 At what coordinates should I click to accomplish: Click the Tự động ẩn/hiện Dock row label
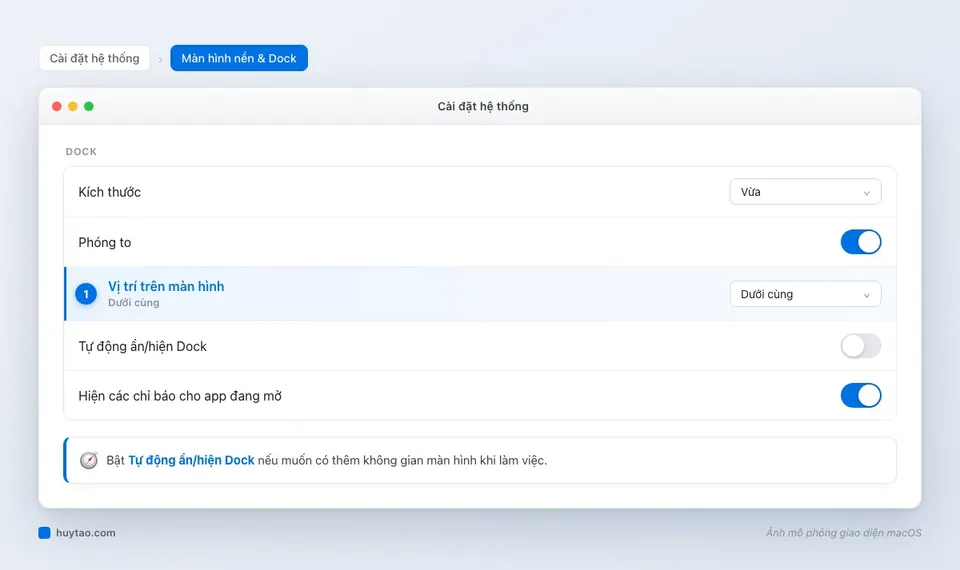(143, 347)
